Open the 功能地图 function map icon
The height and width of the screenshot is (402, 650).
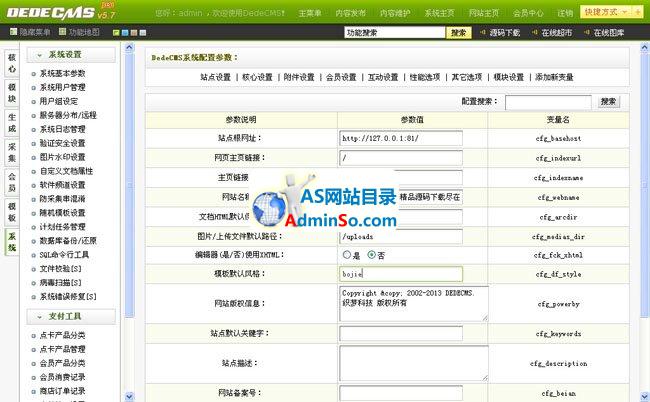pos(63,32)
